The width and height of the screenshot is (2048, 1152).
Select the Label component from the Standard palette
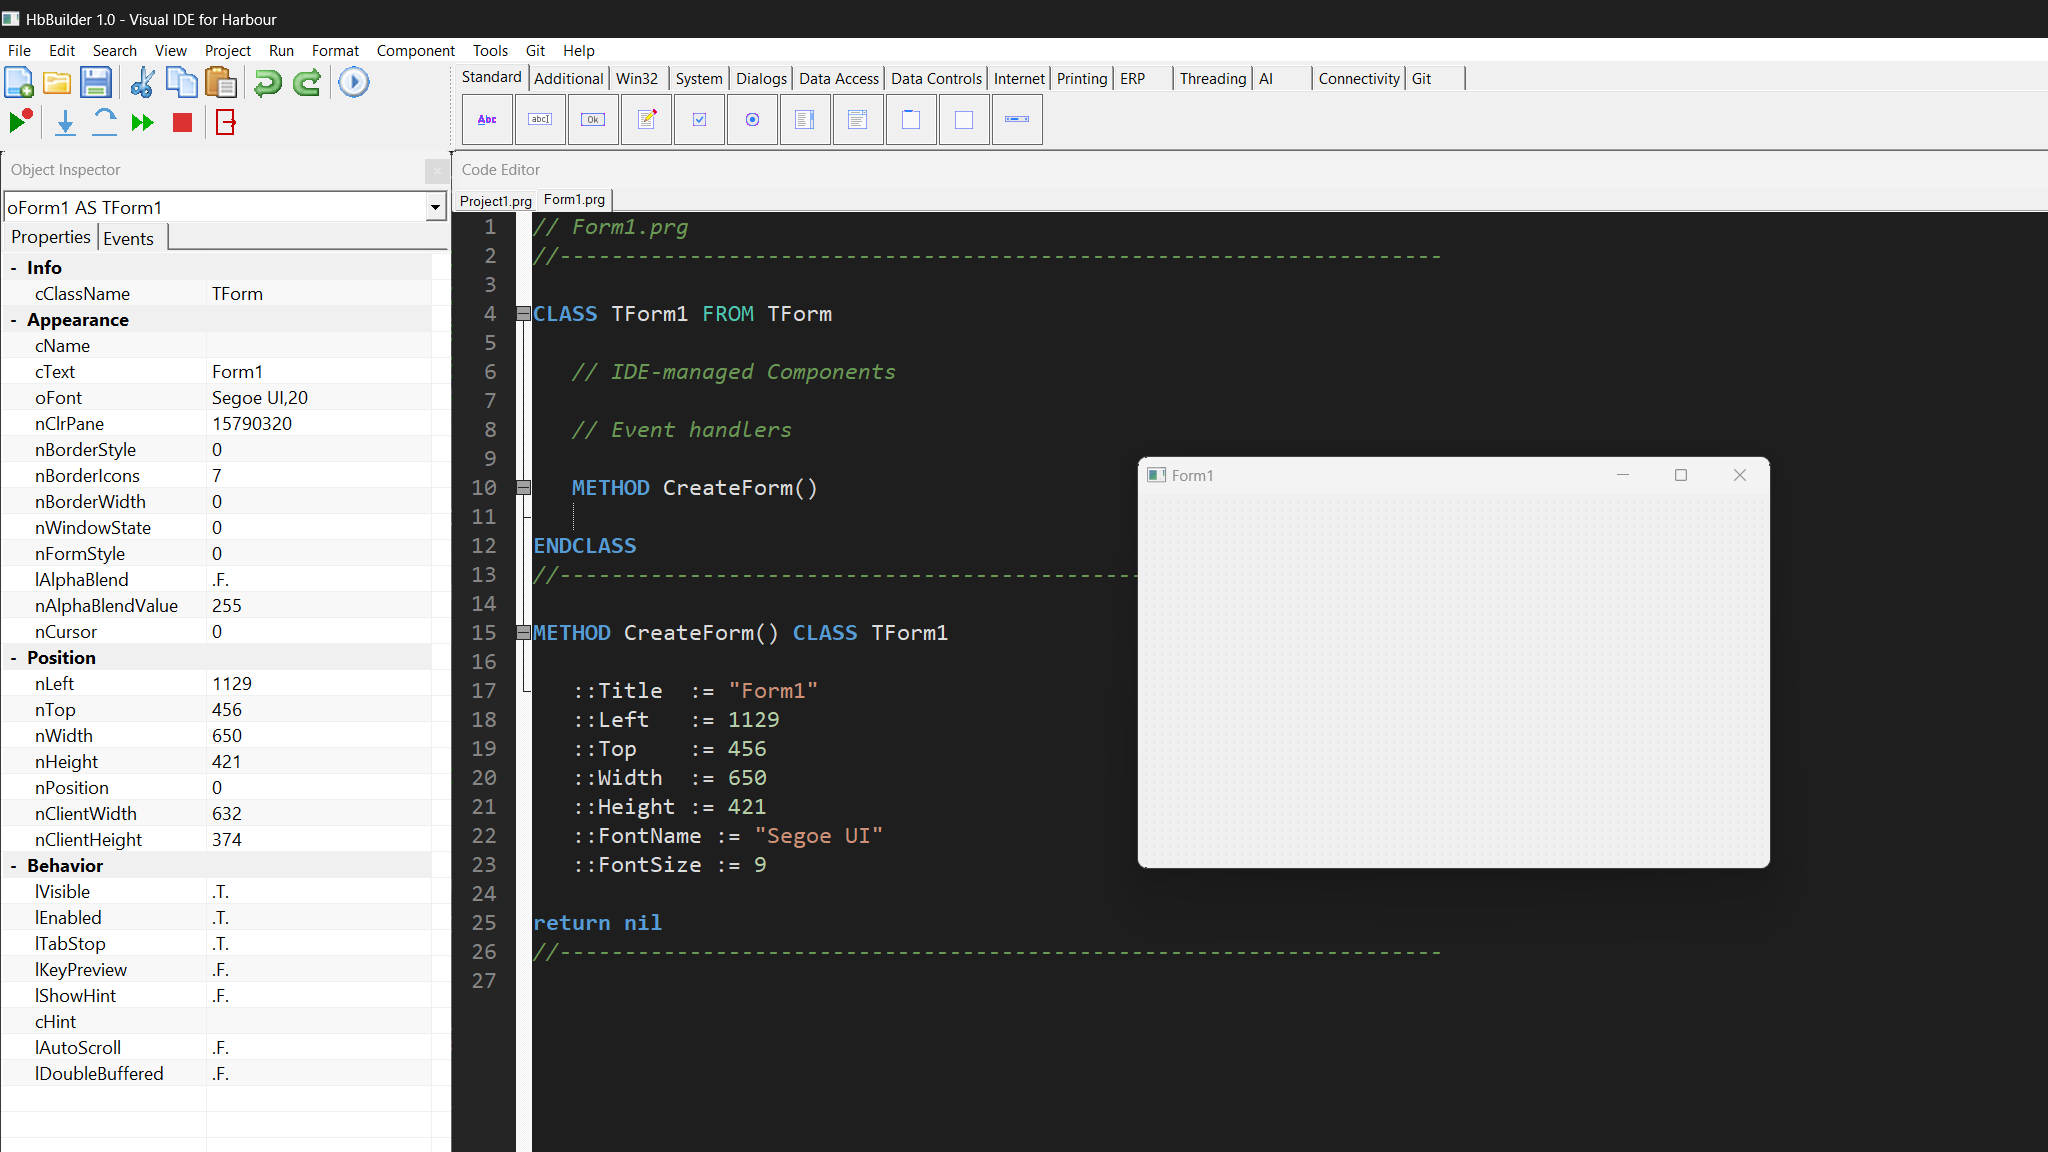pos(487,119)
